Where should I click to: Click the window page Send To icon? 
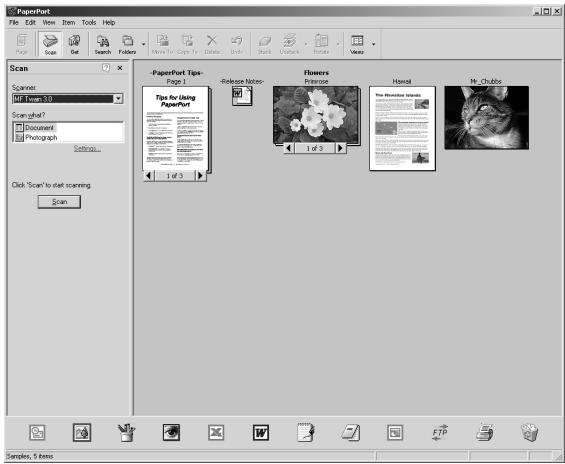(395, 432)
